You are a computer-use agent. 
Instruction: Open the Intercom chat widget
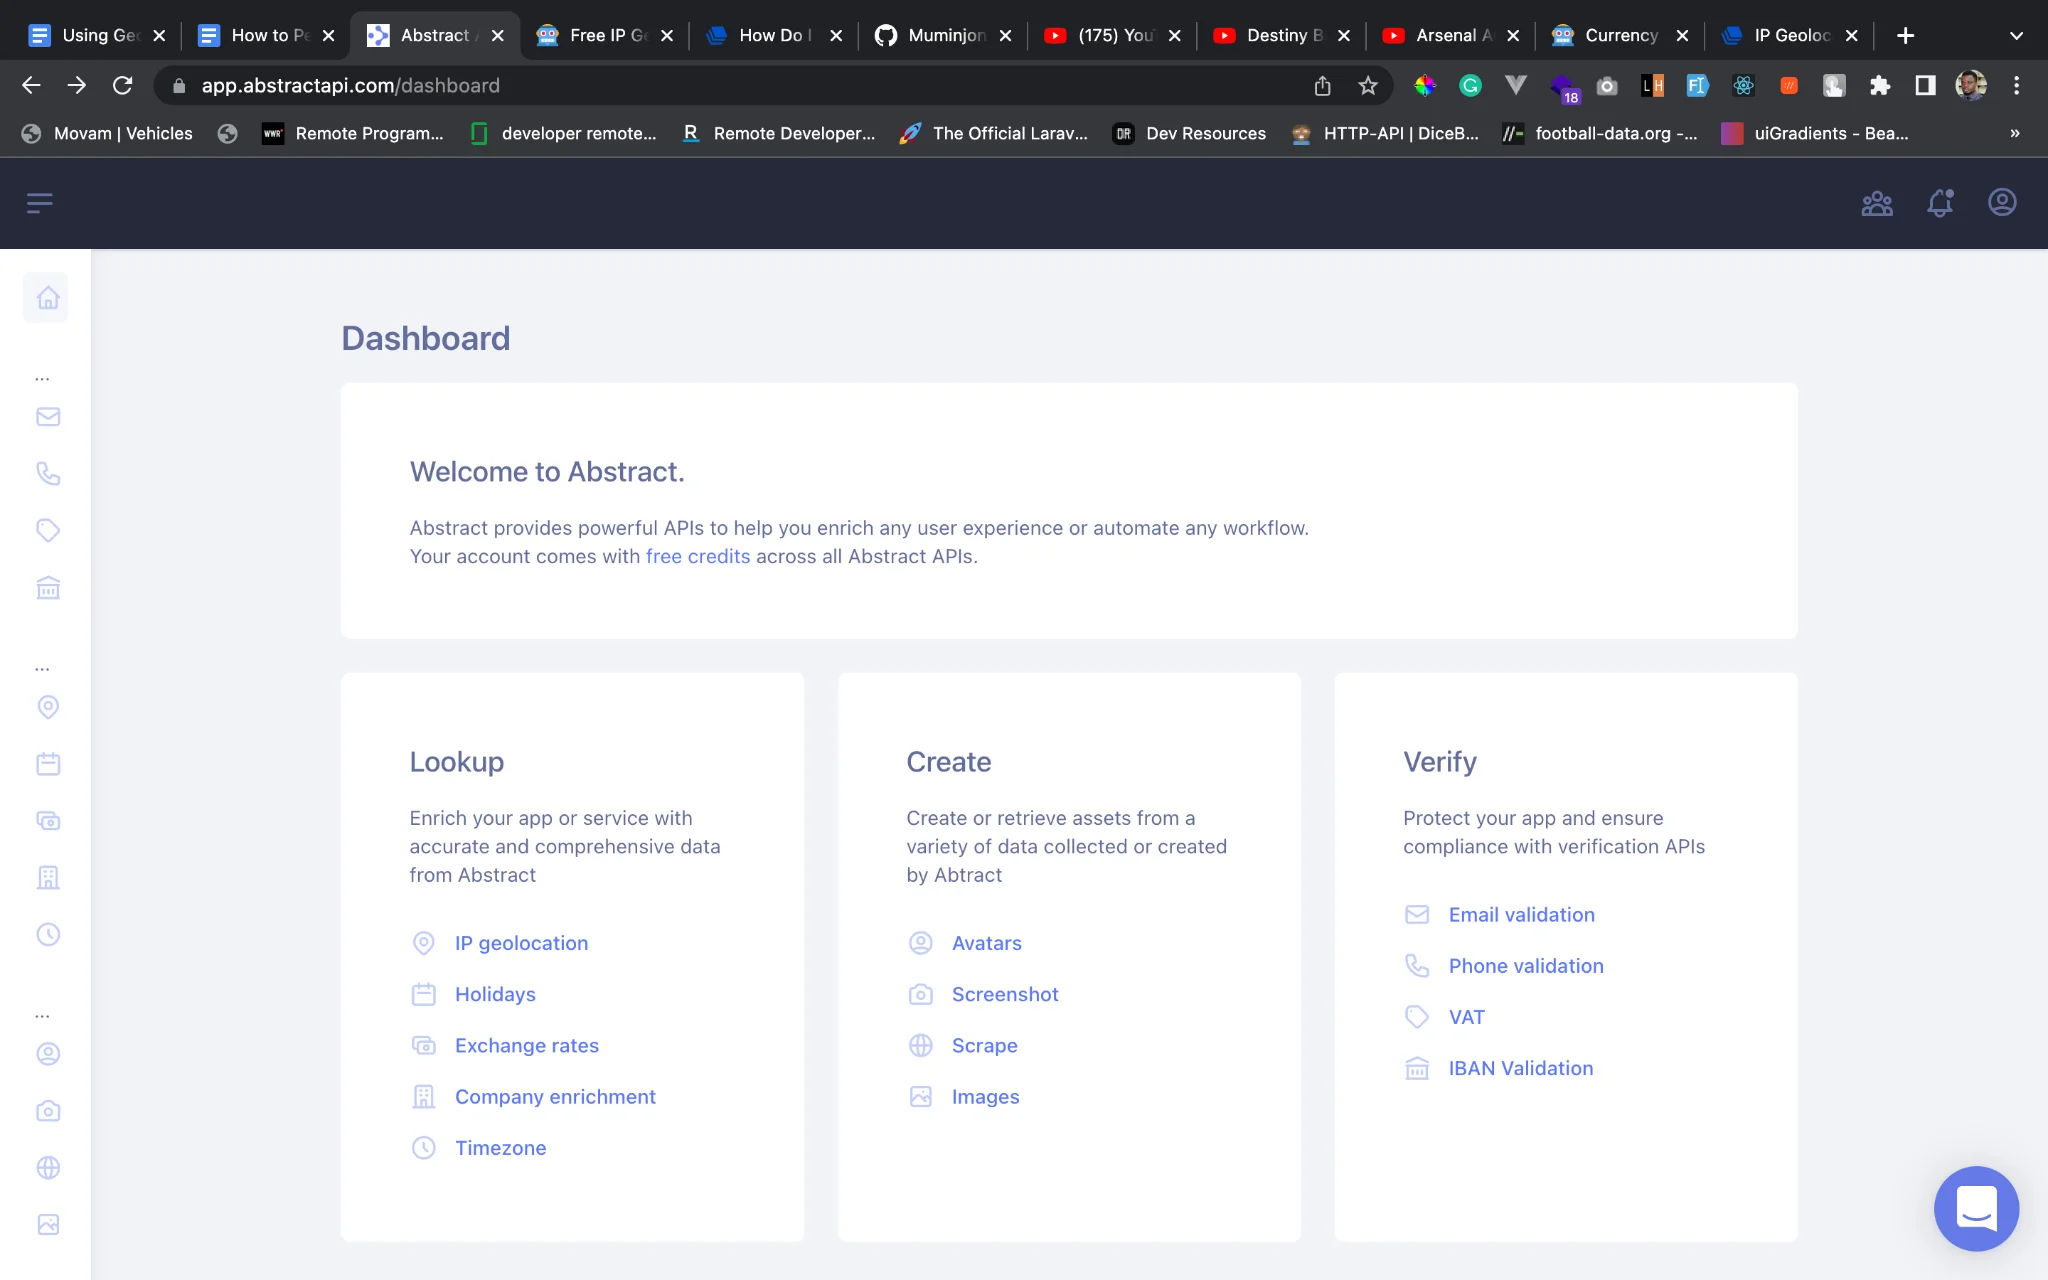click(1976, 1208)
